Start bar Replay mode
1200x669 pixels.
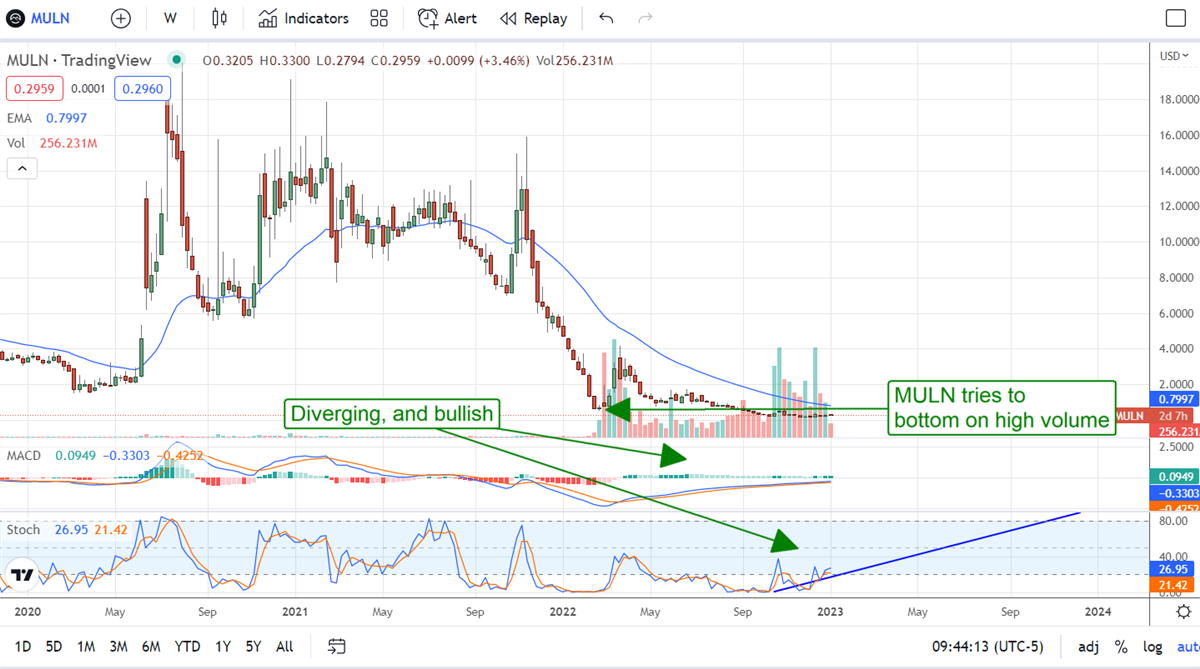point(533,18)
